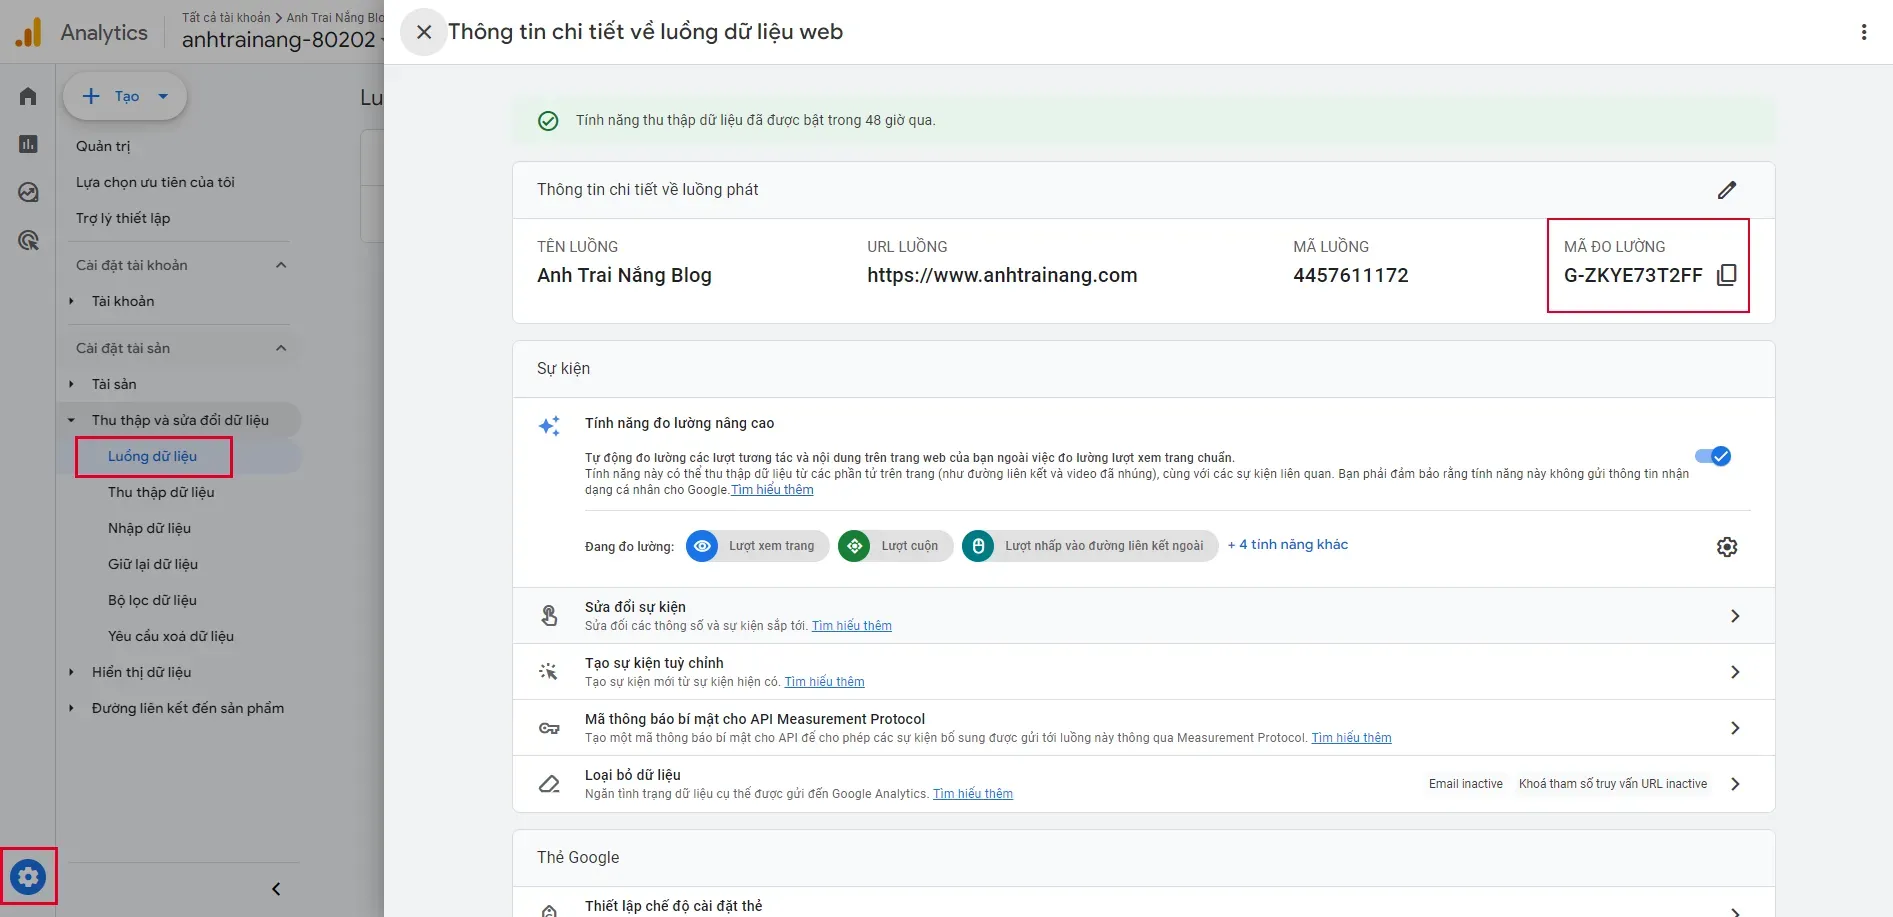Select Thu thập dữ liệu in sidebar

point(161,492)
